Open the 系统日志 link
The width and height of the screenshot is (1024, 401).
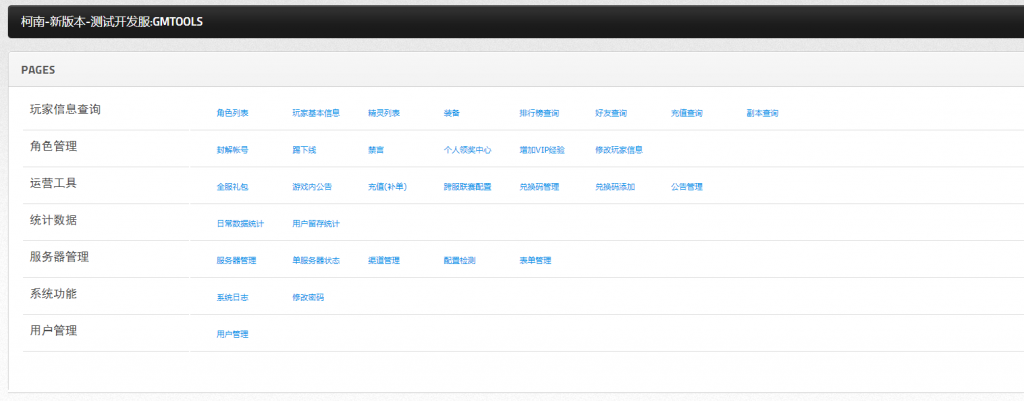[232, 297]
